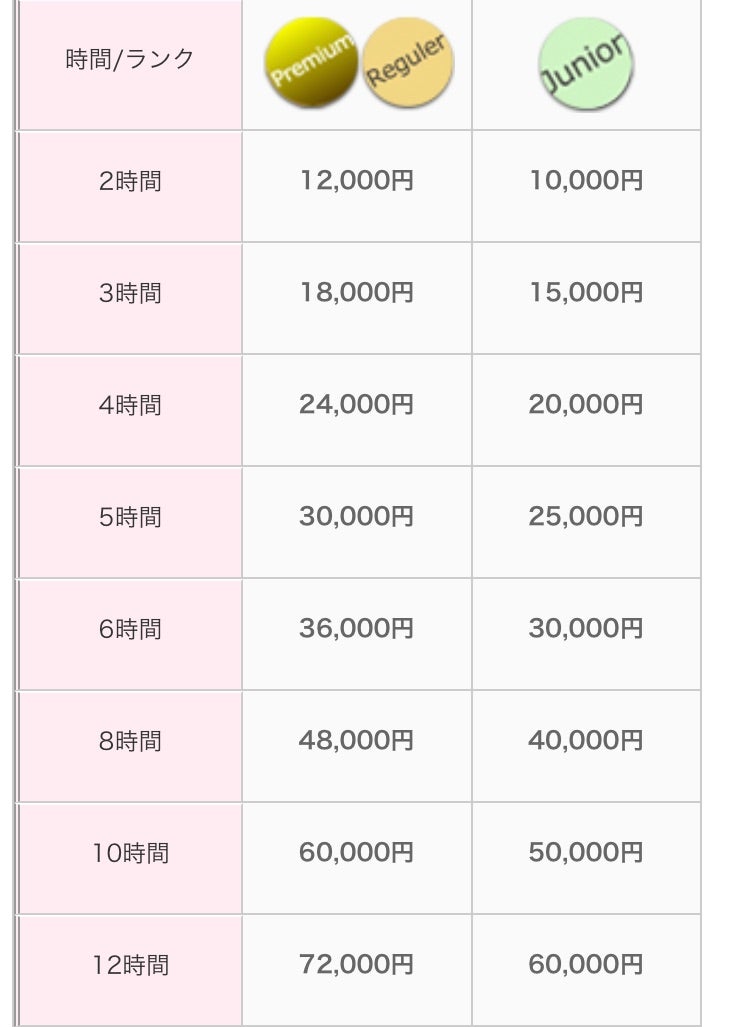Click the 40,000円 Junior price

586,740
